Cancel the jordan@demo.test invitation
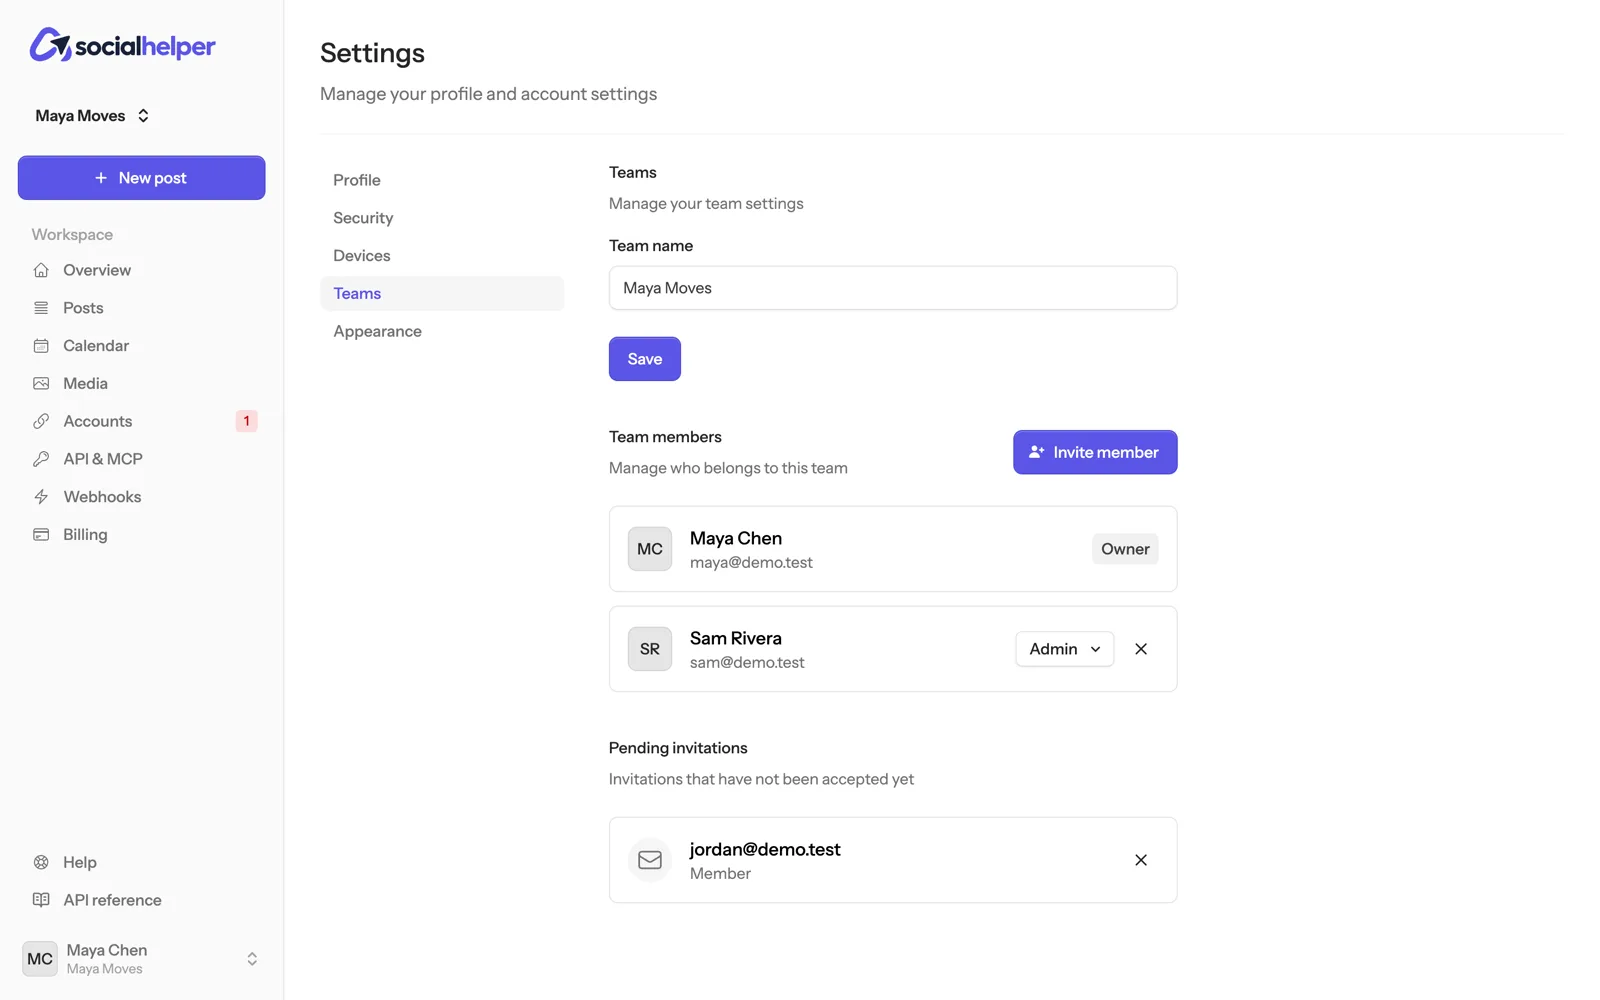The height and width of the screenshot is (1000, 1600). tap(1141, 860)
